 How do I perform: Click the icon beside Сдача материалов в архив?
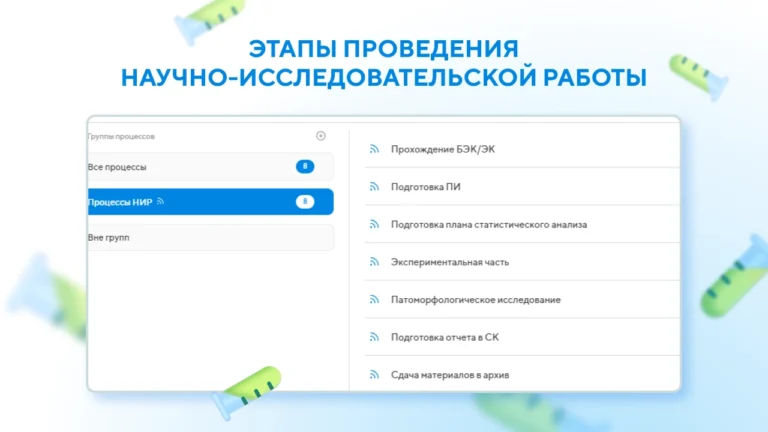pos(374,375)
